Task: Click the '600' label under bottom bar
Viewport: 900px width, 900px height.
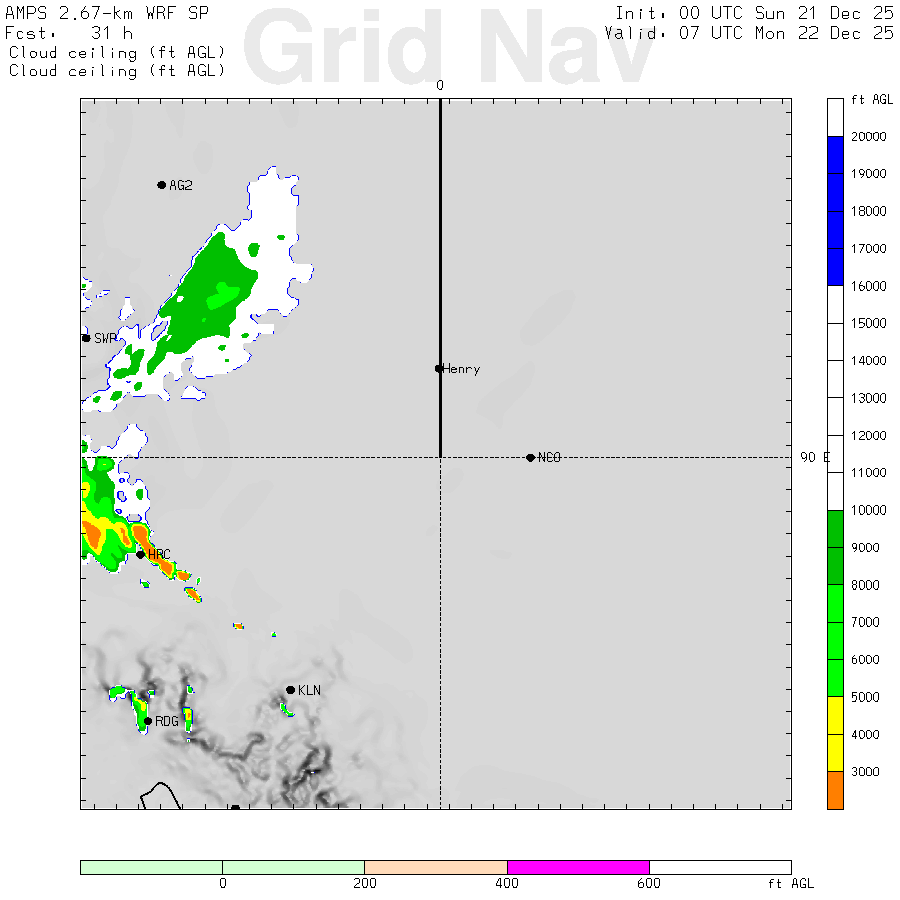Action: pyautogui.click(x=649, y=883)
